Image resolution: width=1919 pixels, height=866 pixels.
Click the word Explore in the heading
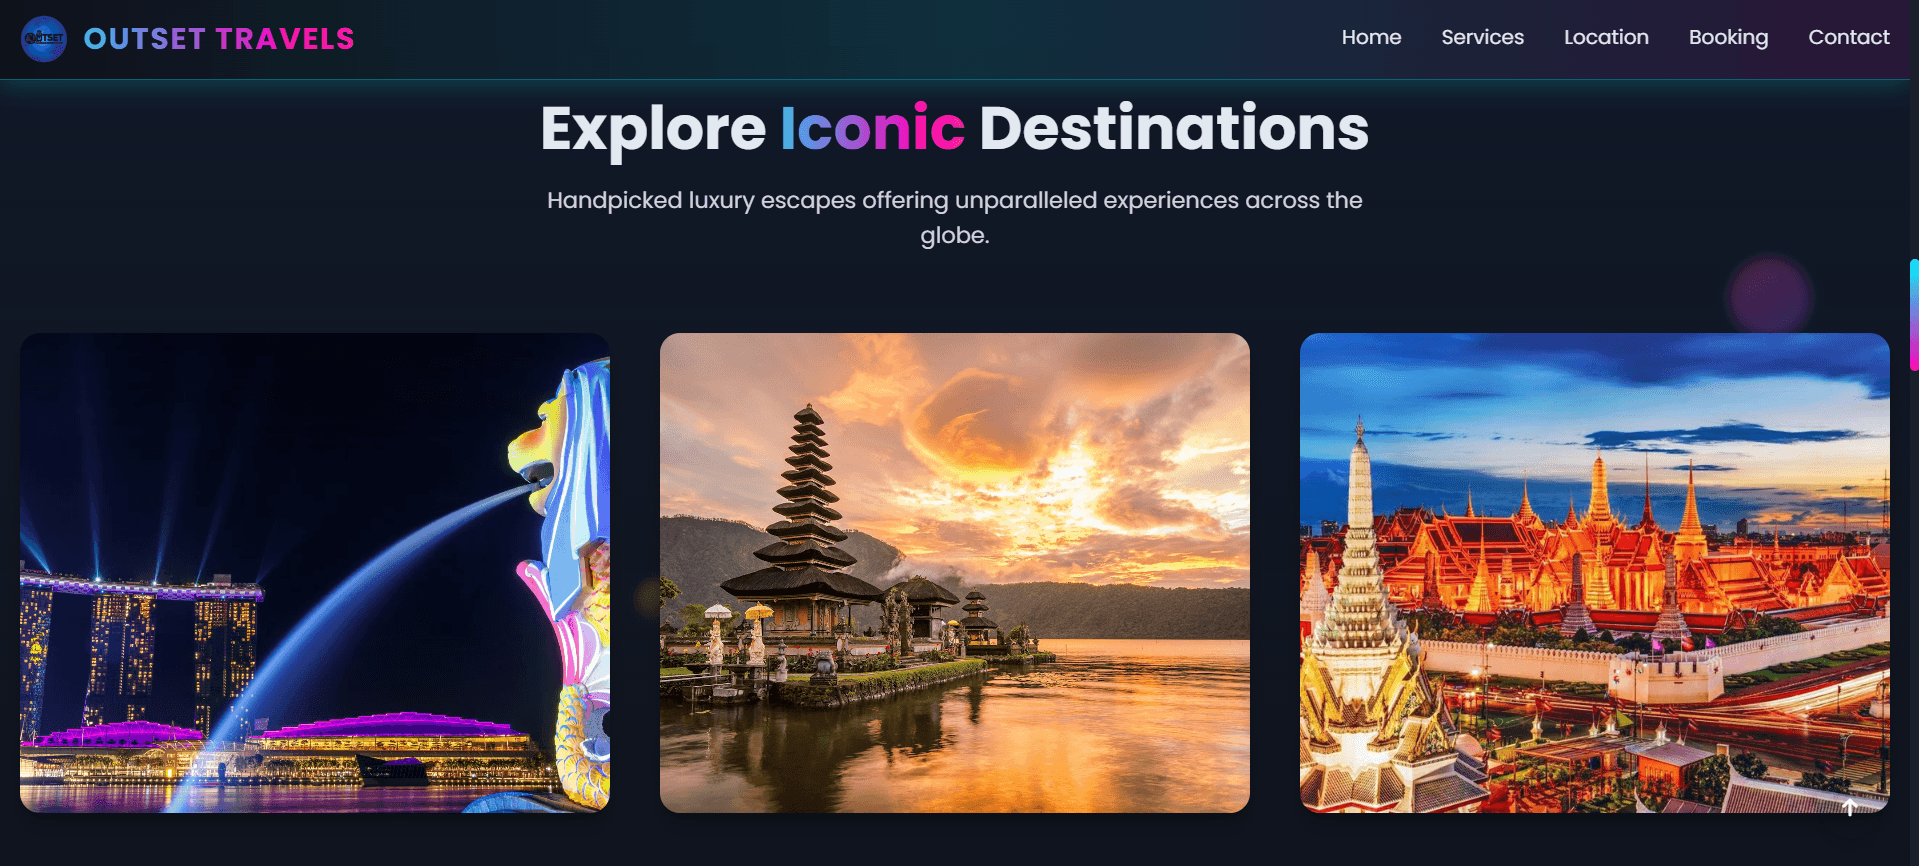pyautogui.click(x=653, y=129)
